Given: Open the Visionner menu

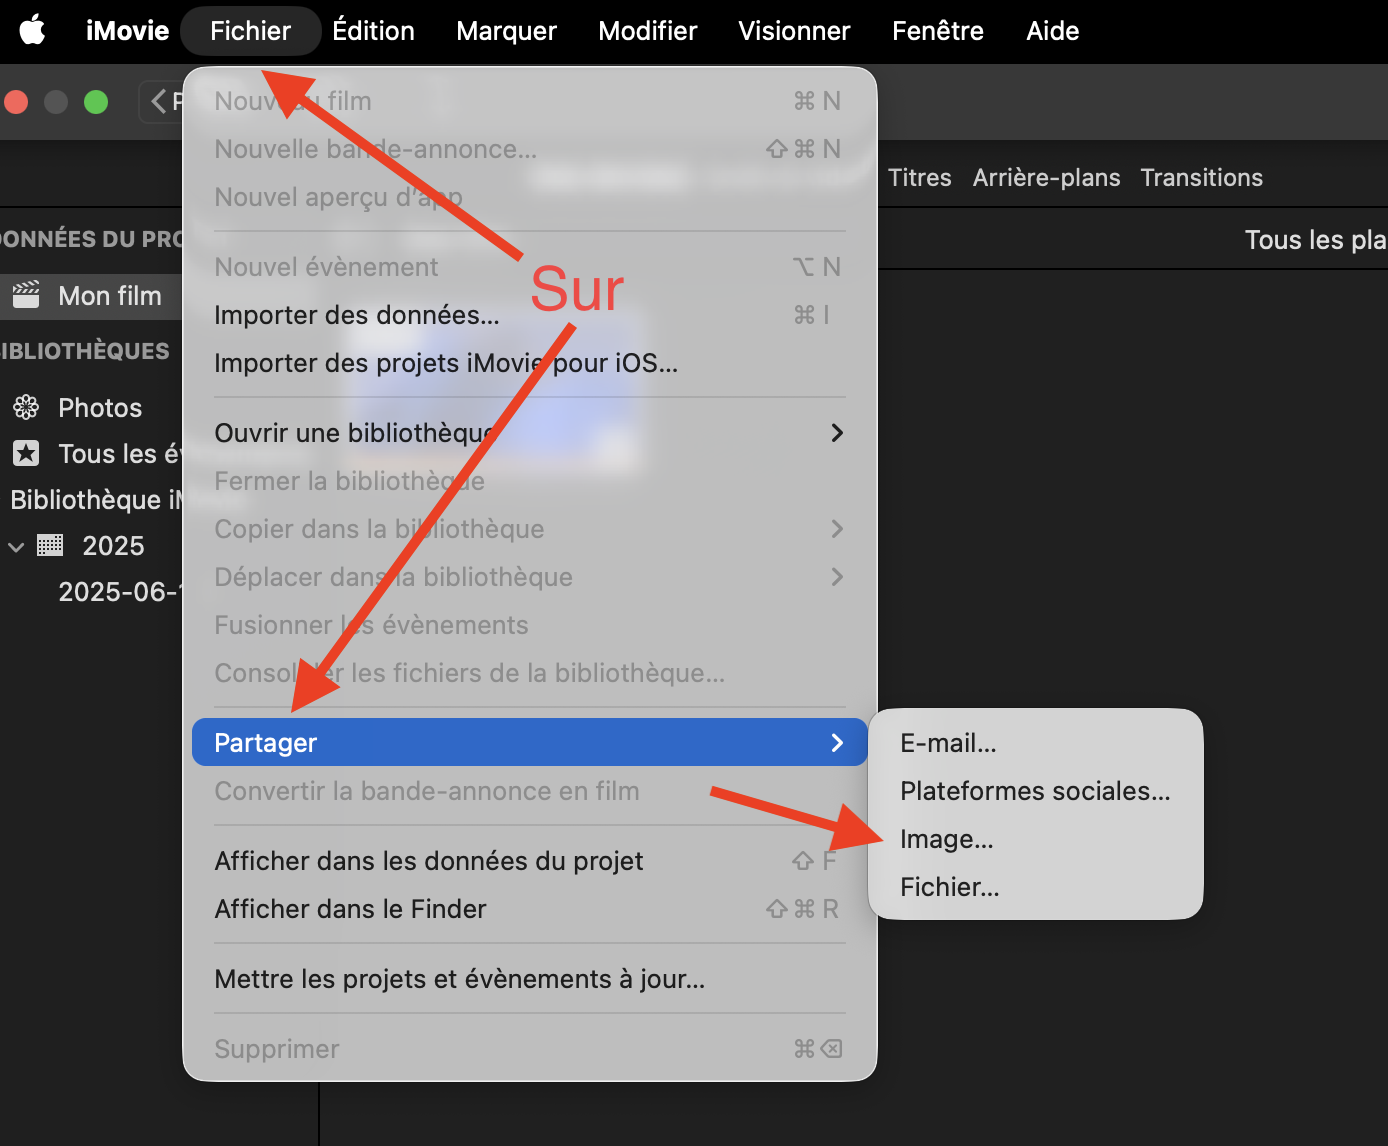Looking at the screenshot, I should point(794,31).
